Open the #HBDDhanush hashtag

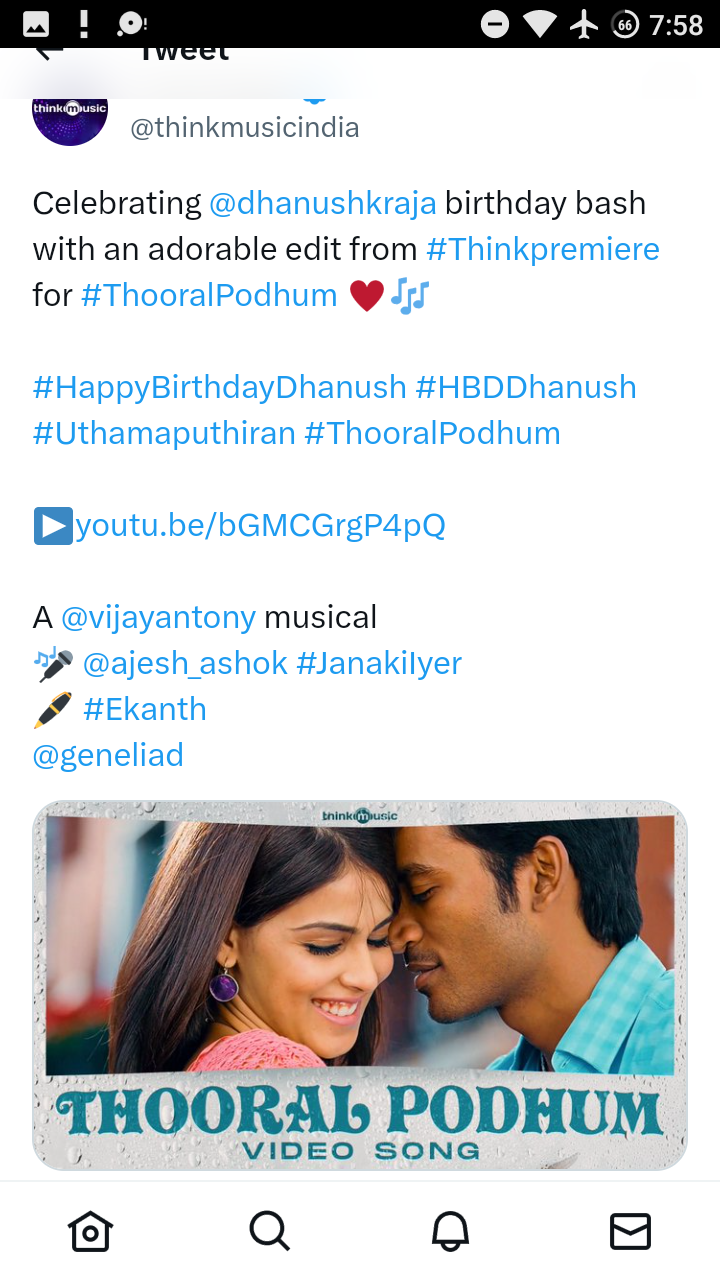click(526, 387)
